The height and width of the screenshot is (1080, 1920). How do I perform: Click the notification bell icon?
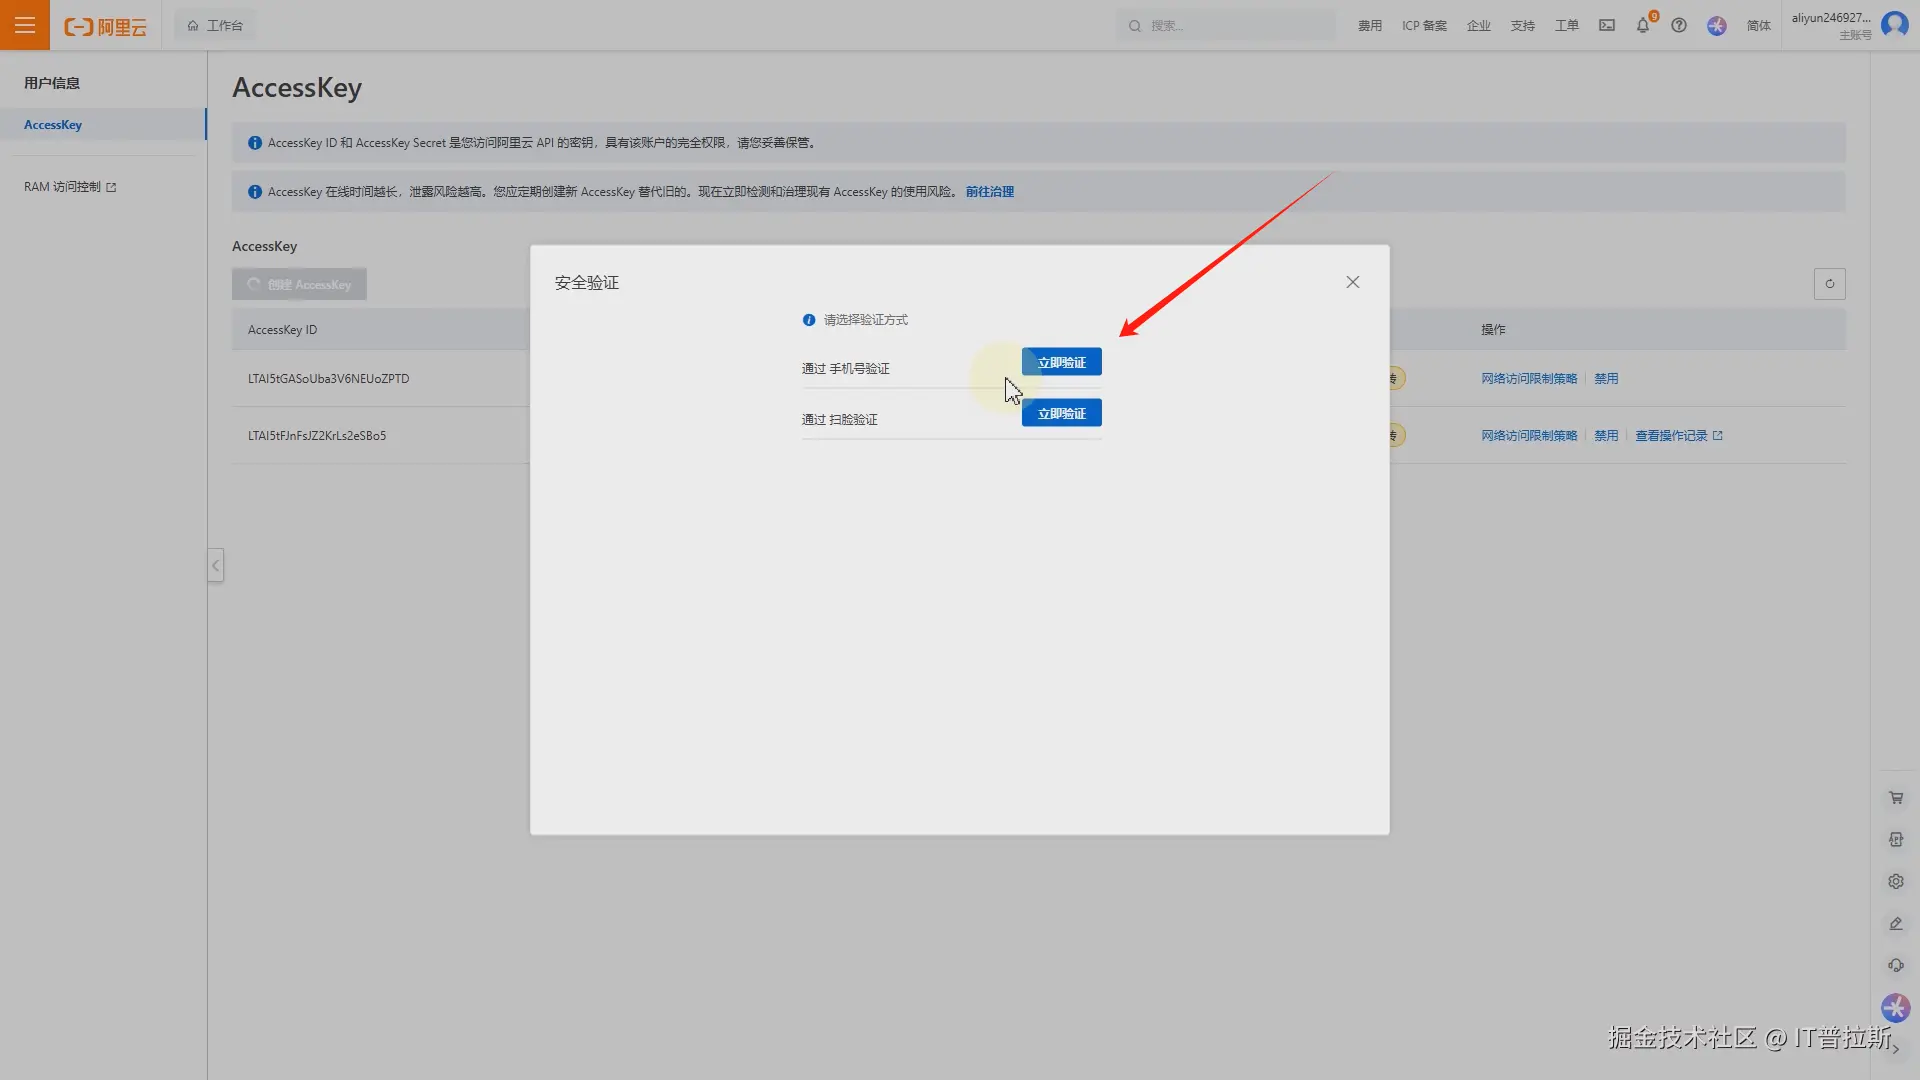[1642, 26]
